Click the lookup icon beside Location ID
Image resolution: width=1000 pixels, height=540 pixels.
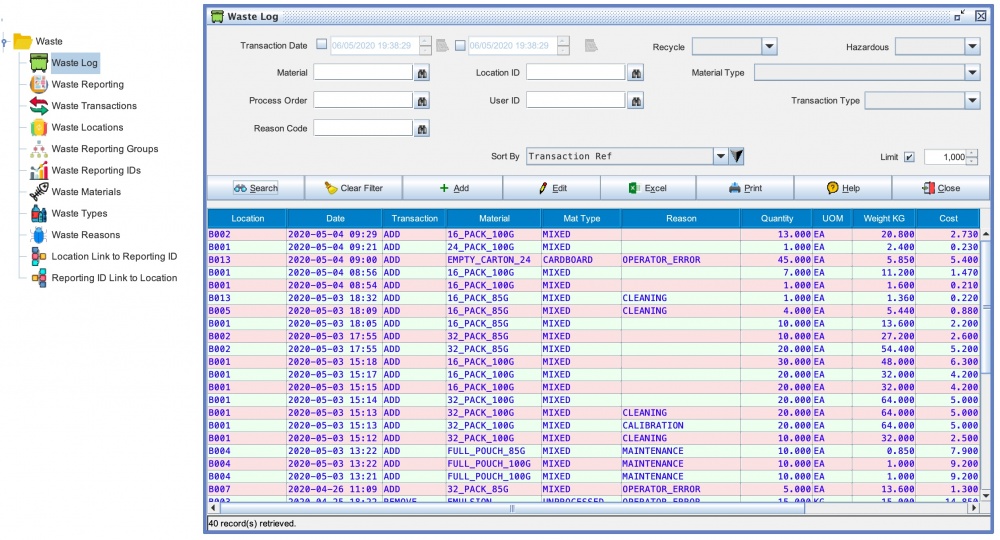(x=636, y=73)
